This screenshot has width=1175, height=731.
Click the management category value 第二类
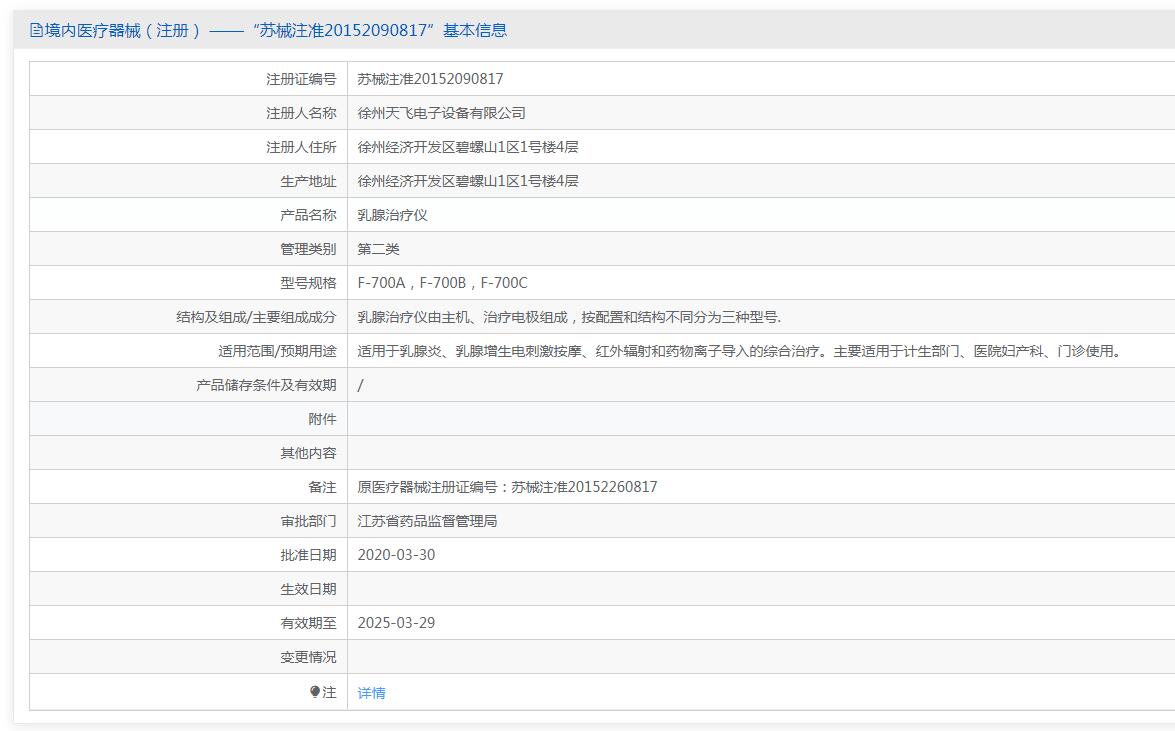378,249
